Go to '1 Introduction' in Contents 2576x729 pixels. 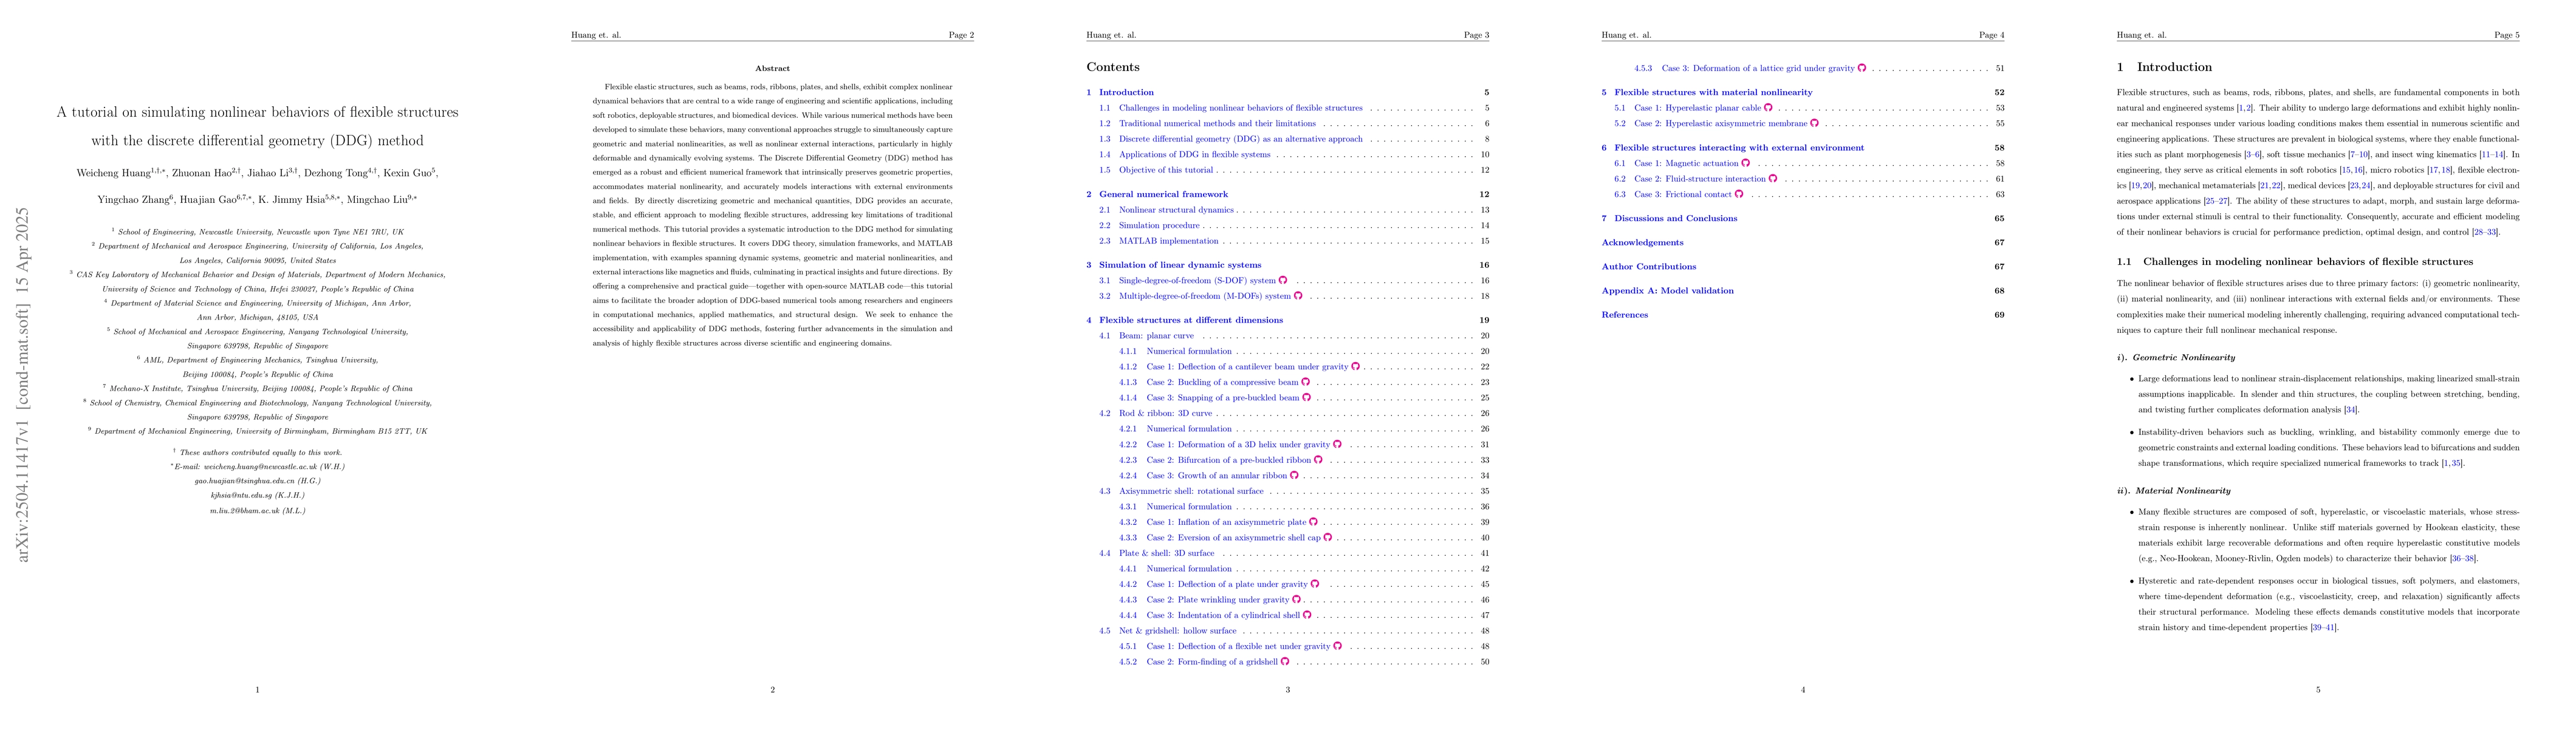click(x=1120, y=92)
